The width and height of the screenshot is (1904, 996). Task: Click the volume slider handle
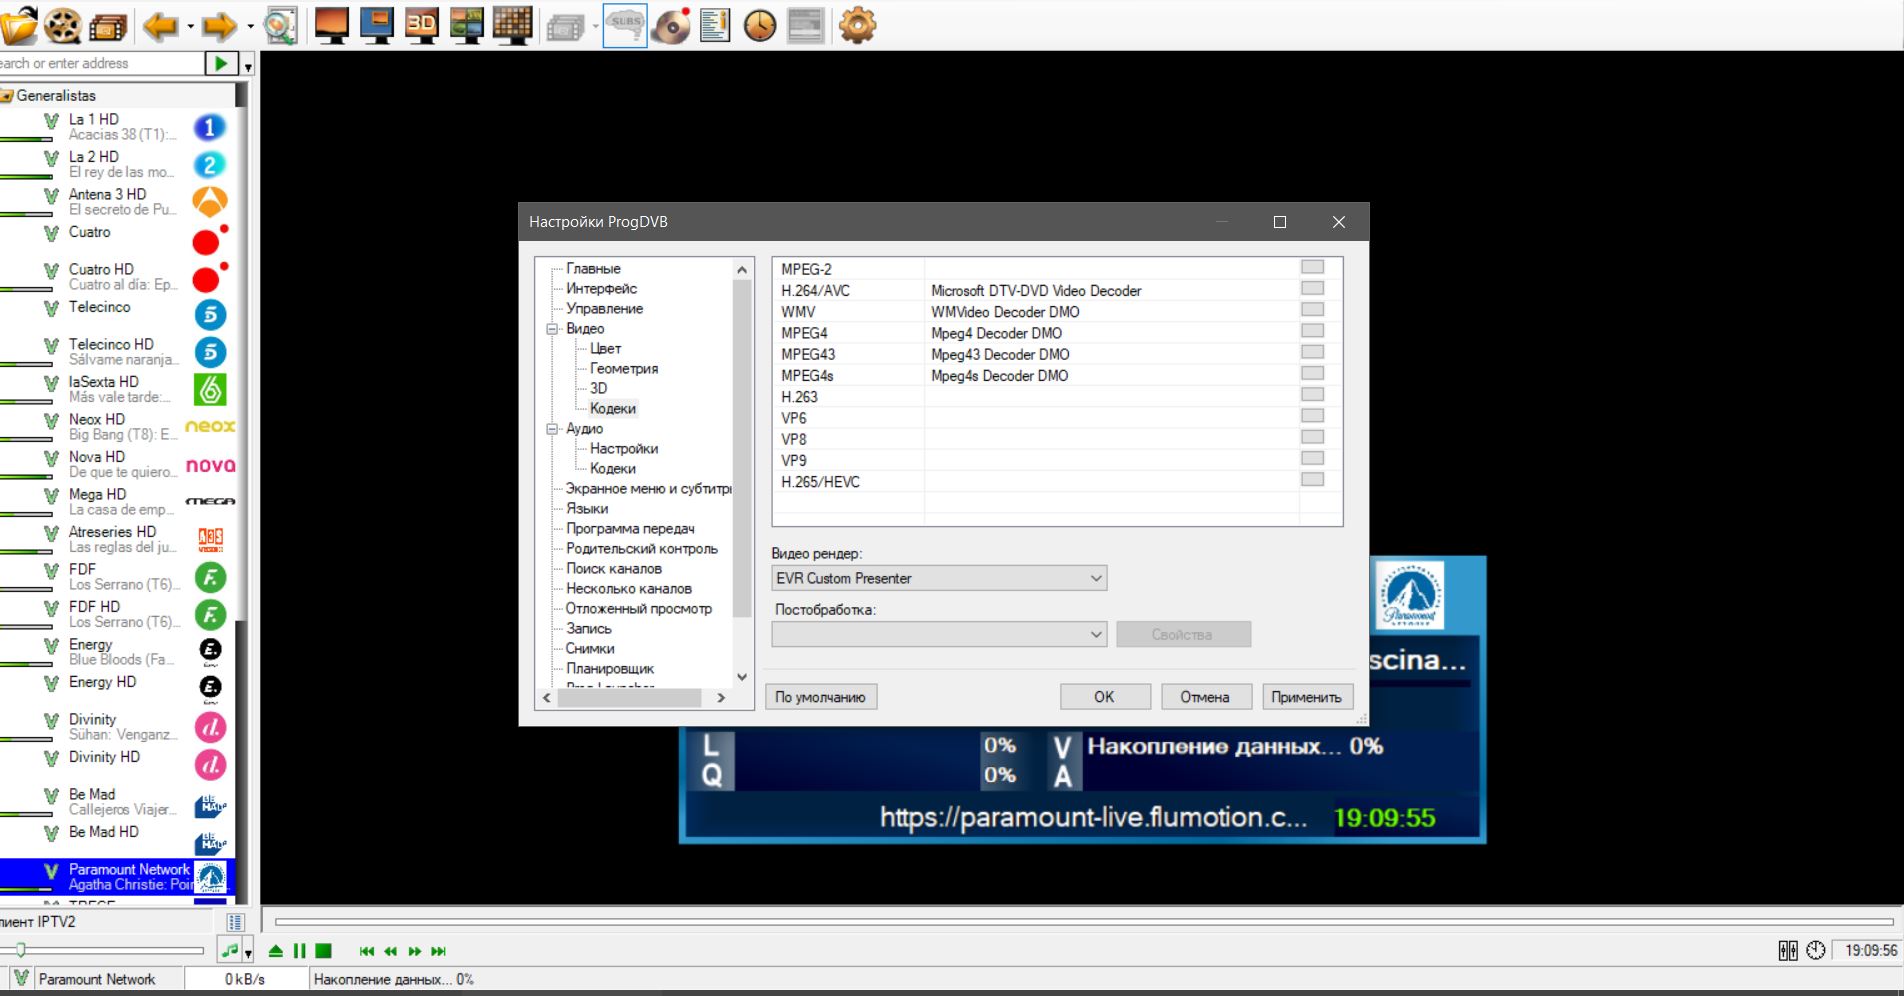pos(20,950)
